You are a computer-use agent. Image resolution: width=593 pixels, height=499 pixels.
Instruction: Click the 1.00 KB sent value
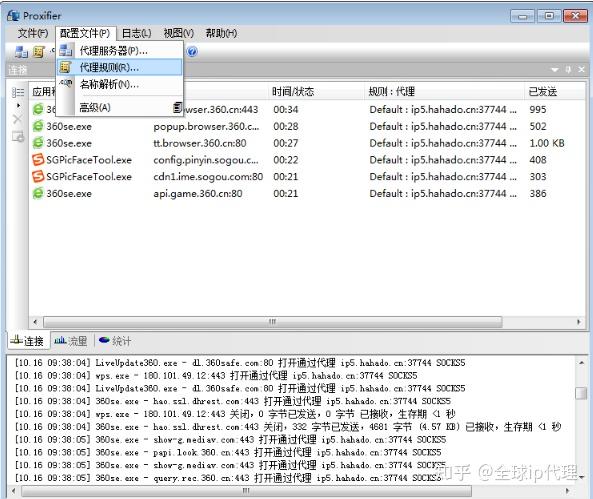tap(547, 143)
